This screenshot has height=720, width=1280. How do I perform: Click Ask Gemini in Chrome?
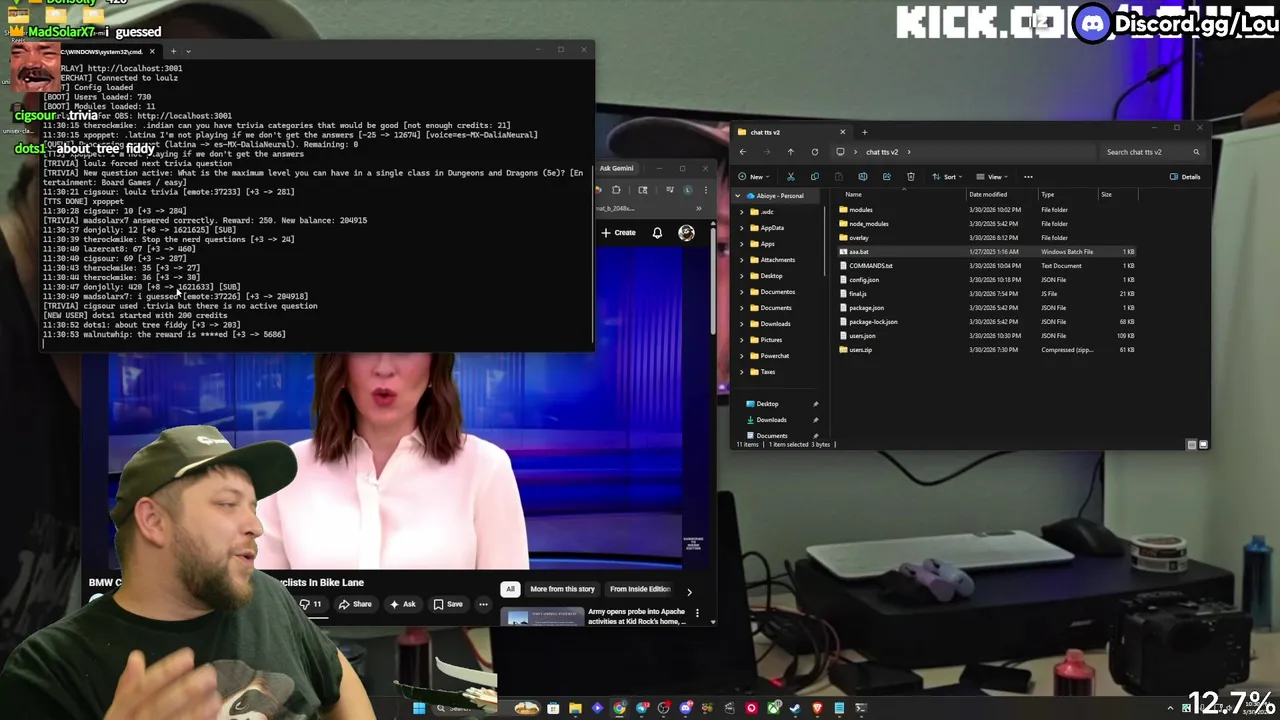tap(616, 168)
